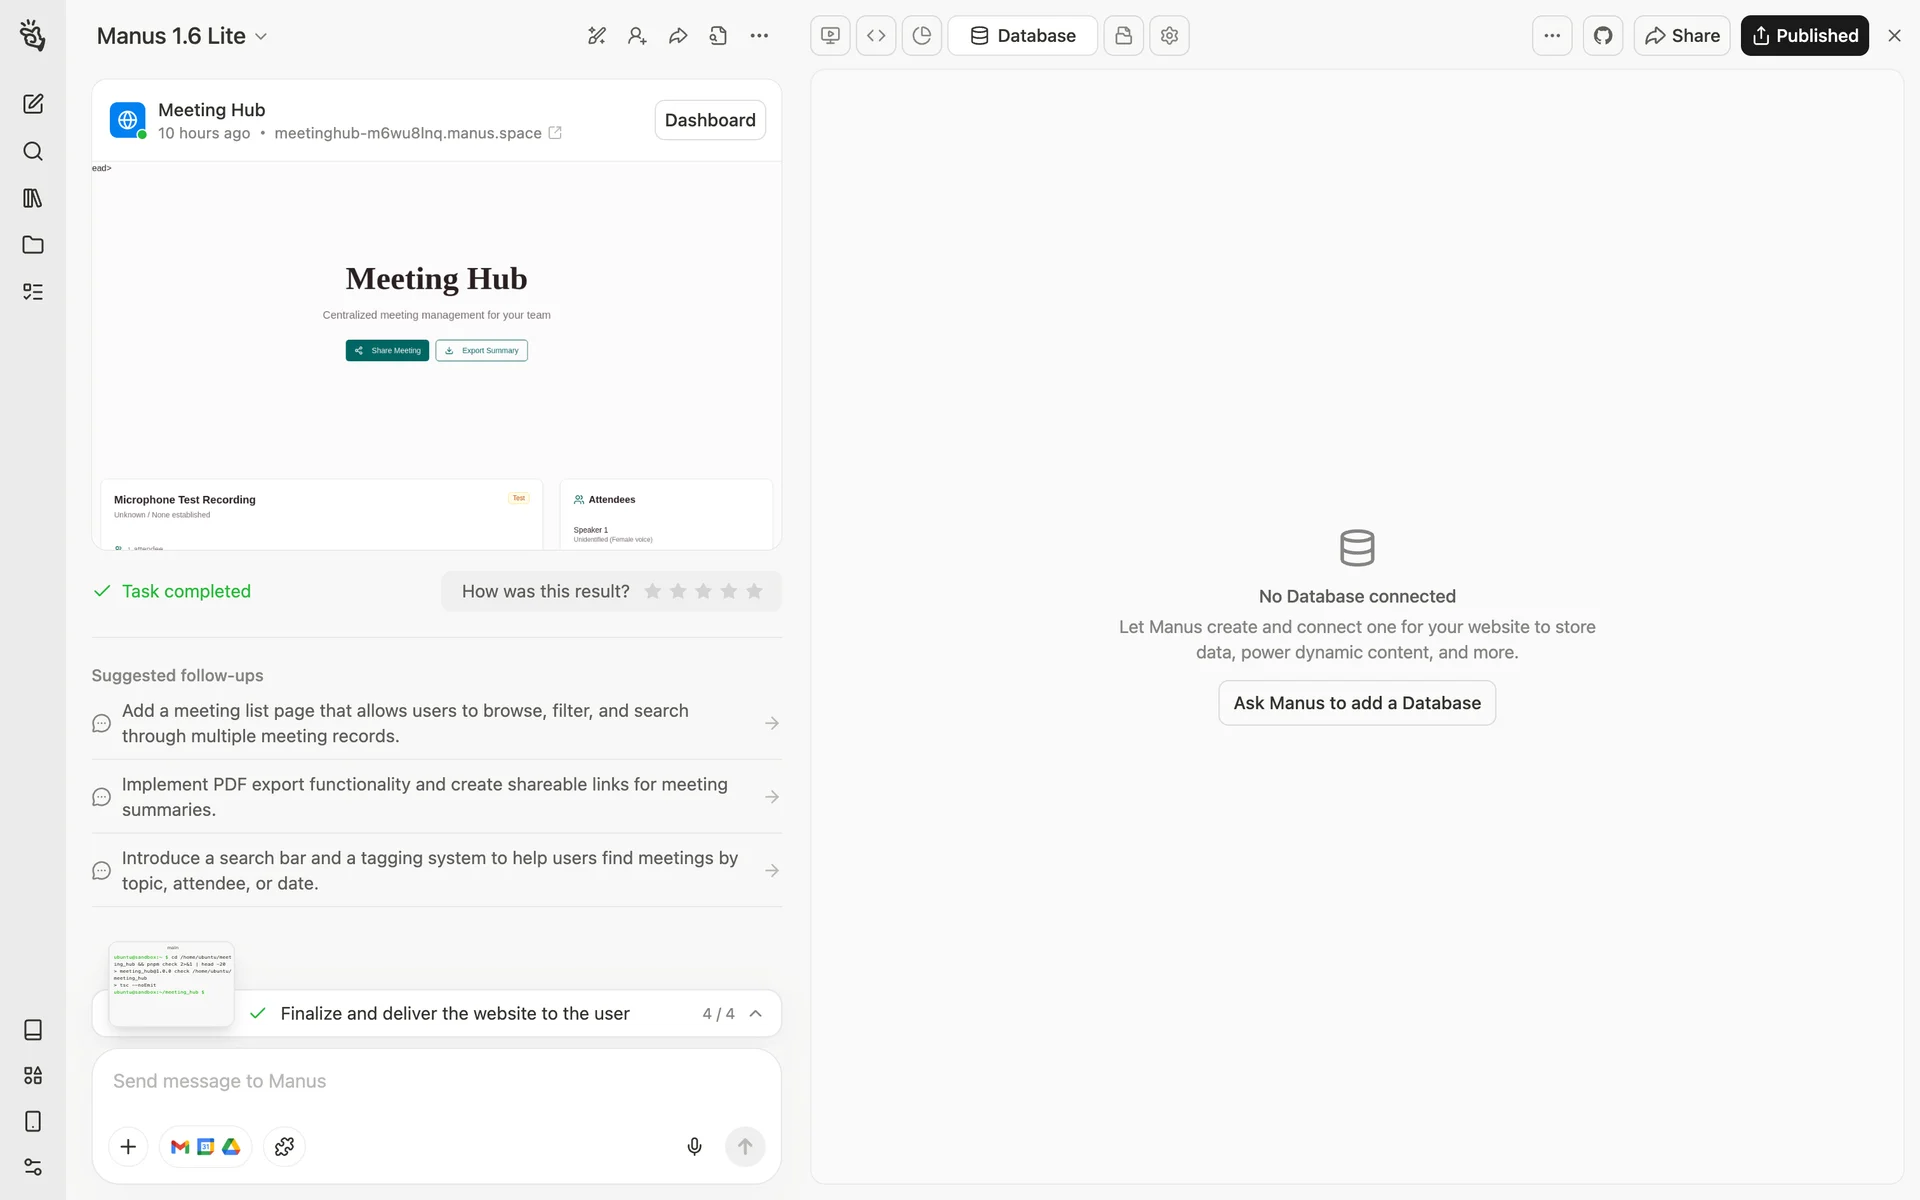Open the meetinghub manus.space site link
Viewport: 1920px width, 1200px height.
point(408,133)
